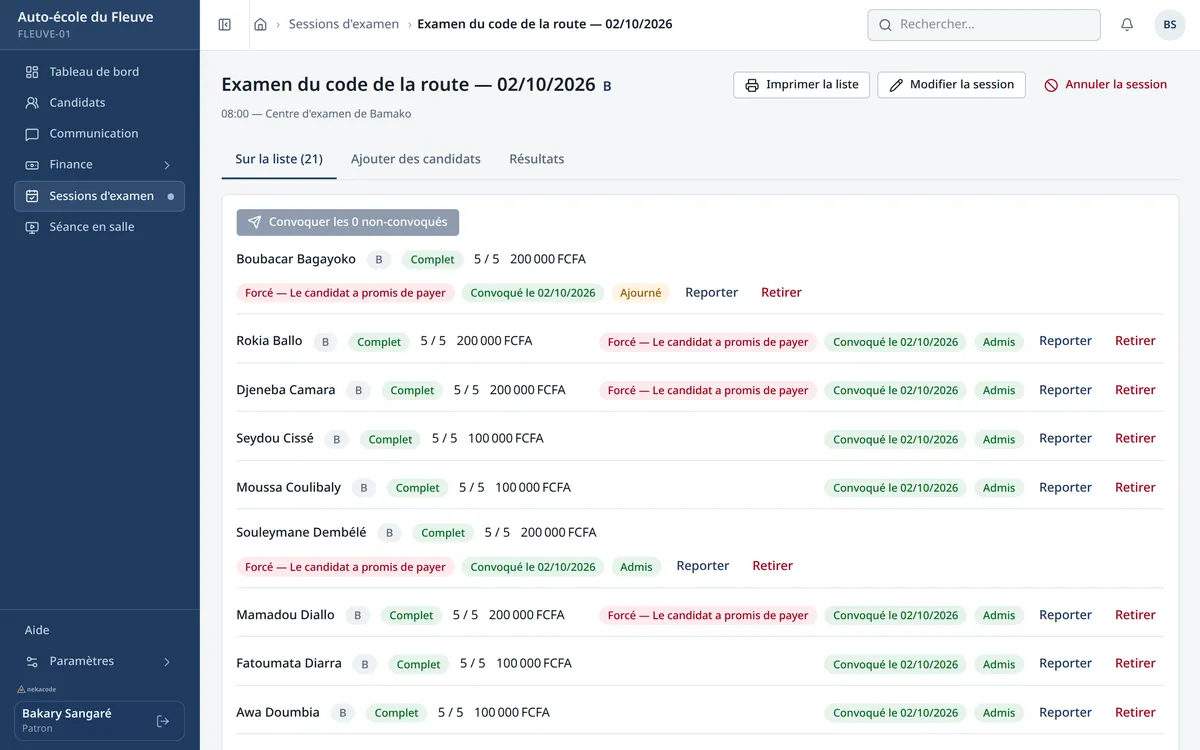The width and height of the screenshot is (1200, 750).
Task: Click Reporter for Awa Doumbia
Action: (x=1066, y=713)
